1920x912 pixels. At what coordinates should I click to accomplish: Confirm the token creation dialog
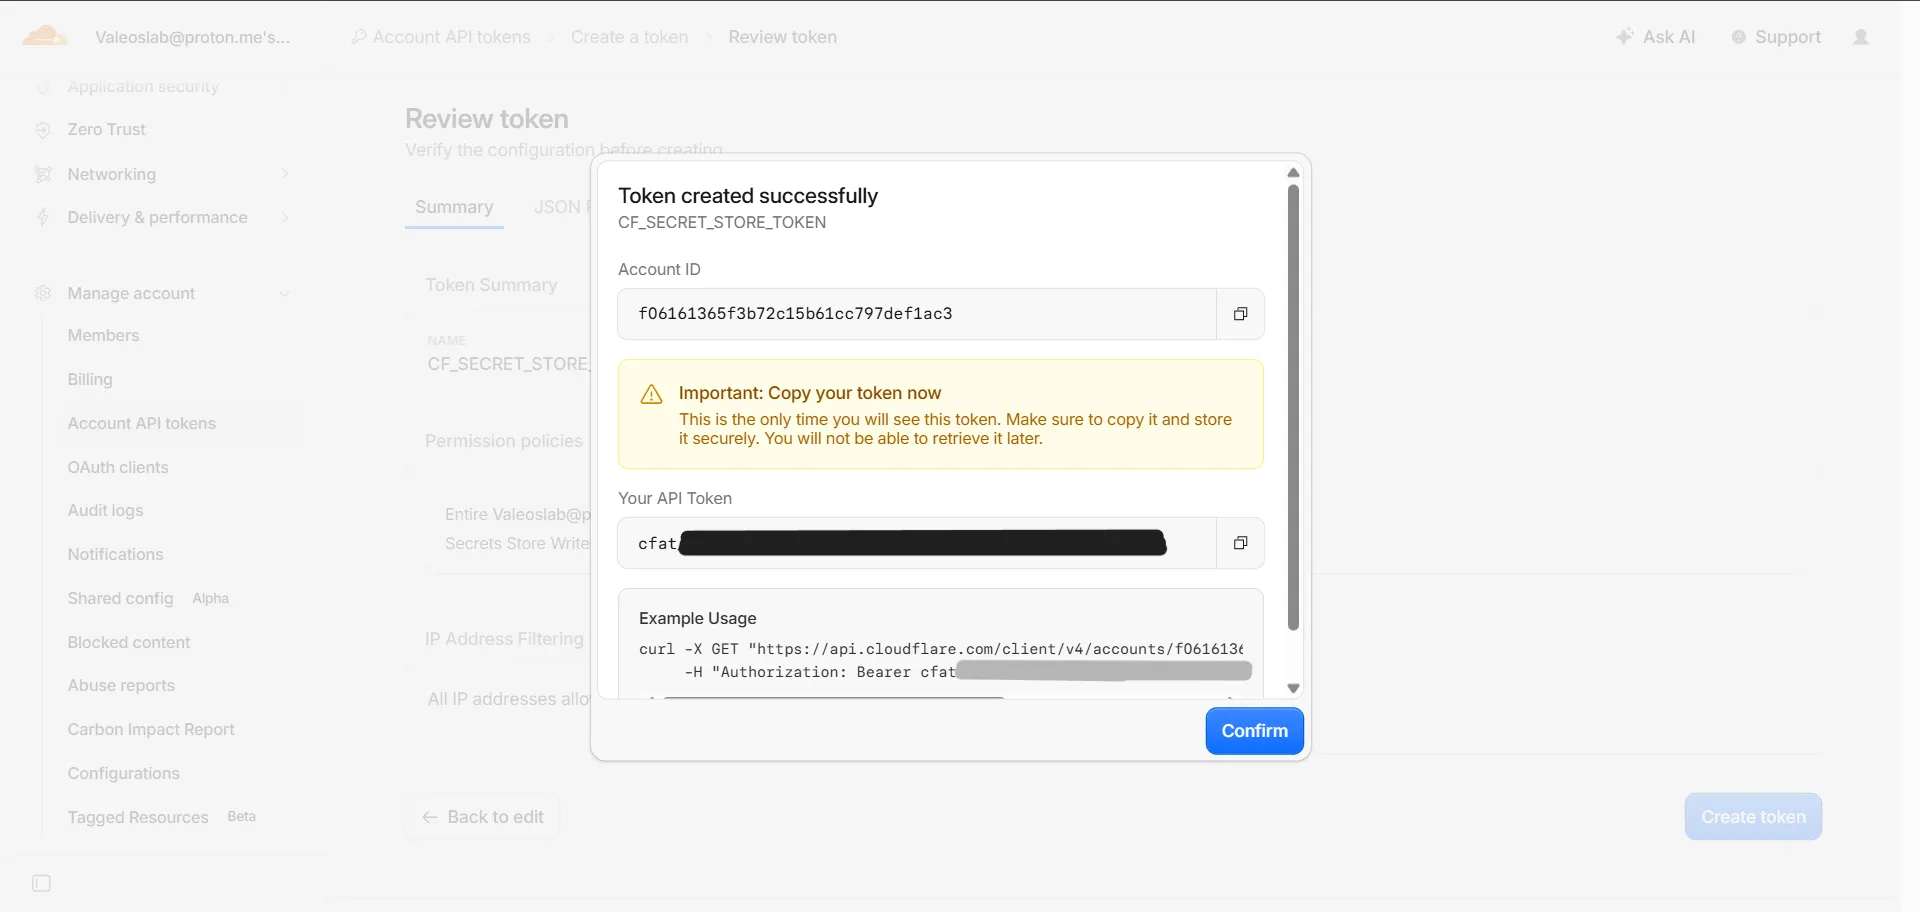point(1254,731)
